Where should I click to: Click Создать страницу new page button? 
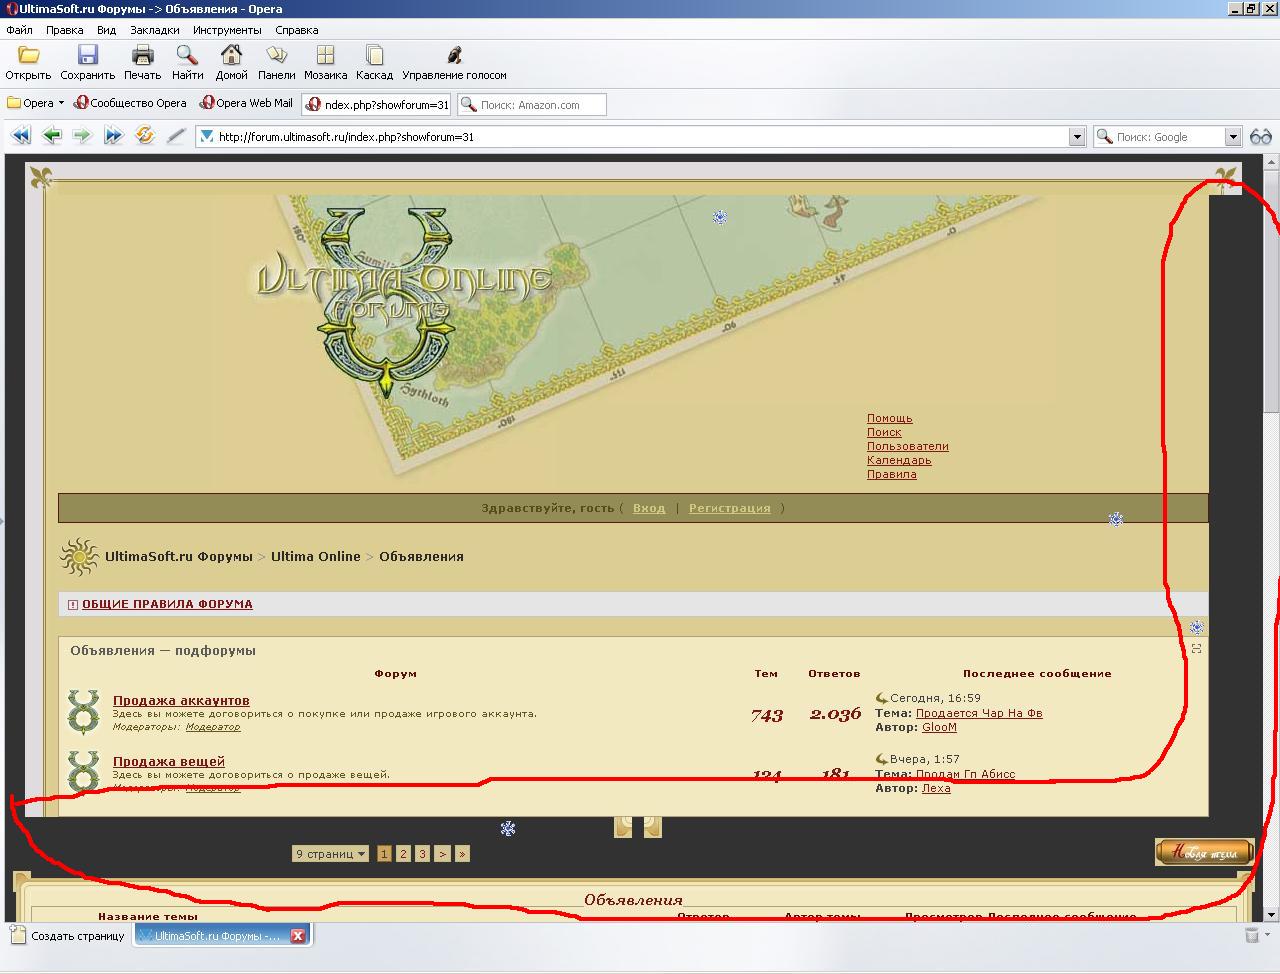coord(68,936)
